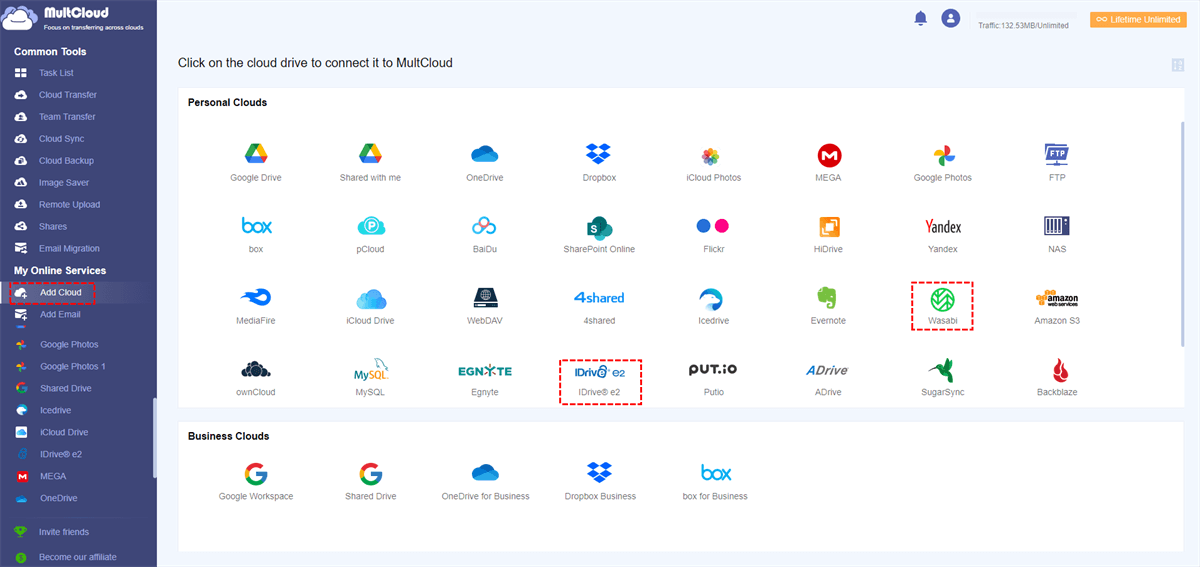1200x567 pixels.
Task: Connect a MySQL database
Action: pyautogui.click(x=370, y=379)
